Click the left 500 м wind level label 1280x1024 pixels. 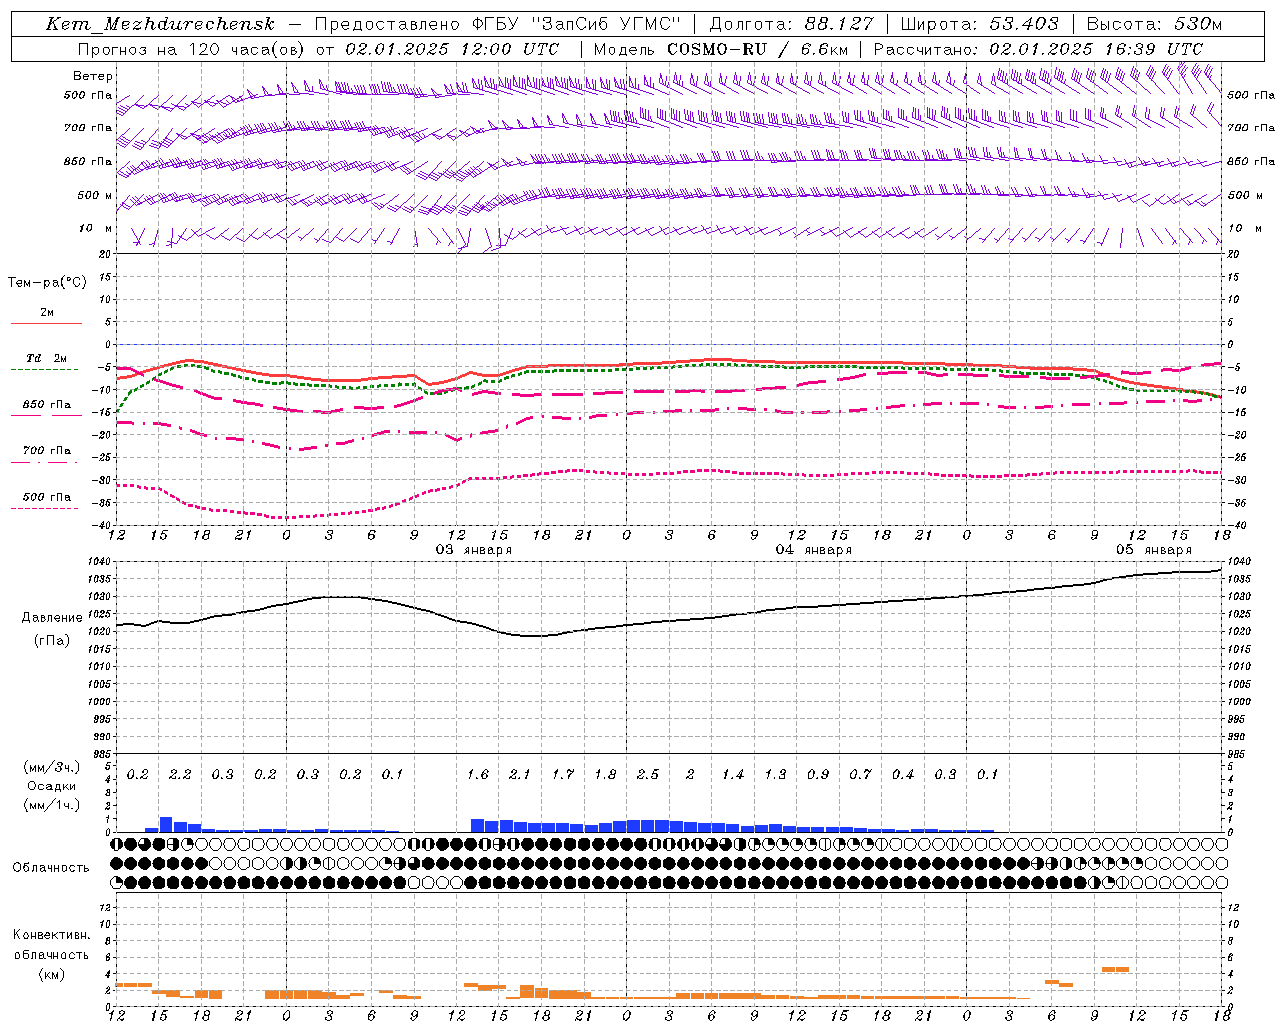pos(95,195)
